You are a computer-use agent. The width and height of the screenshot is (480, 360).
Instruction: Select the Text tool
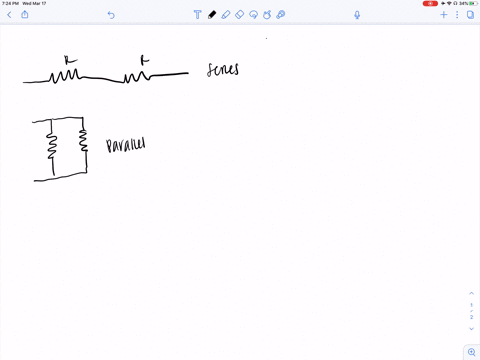(x=197, y=15)
